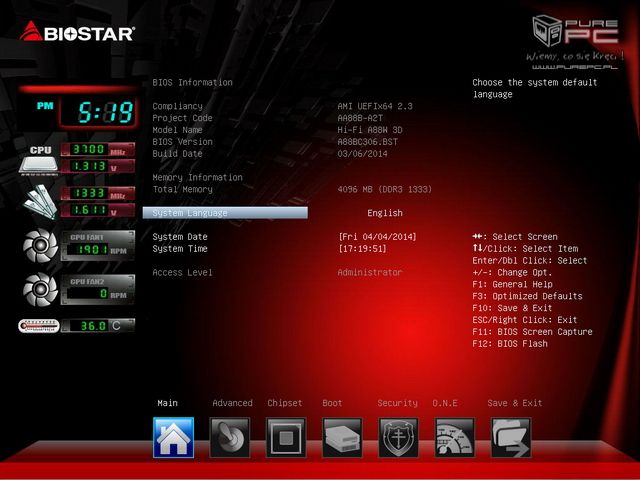
Task: Open the Boot drive icon
Action: [x=342, y=438]
